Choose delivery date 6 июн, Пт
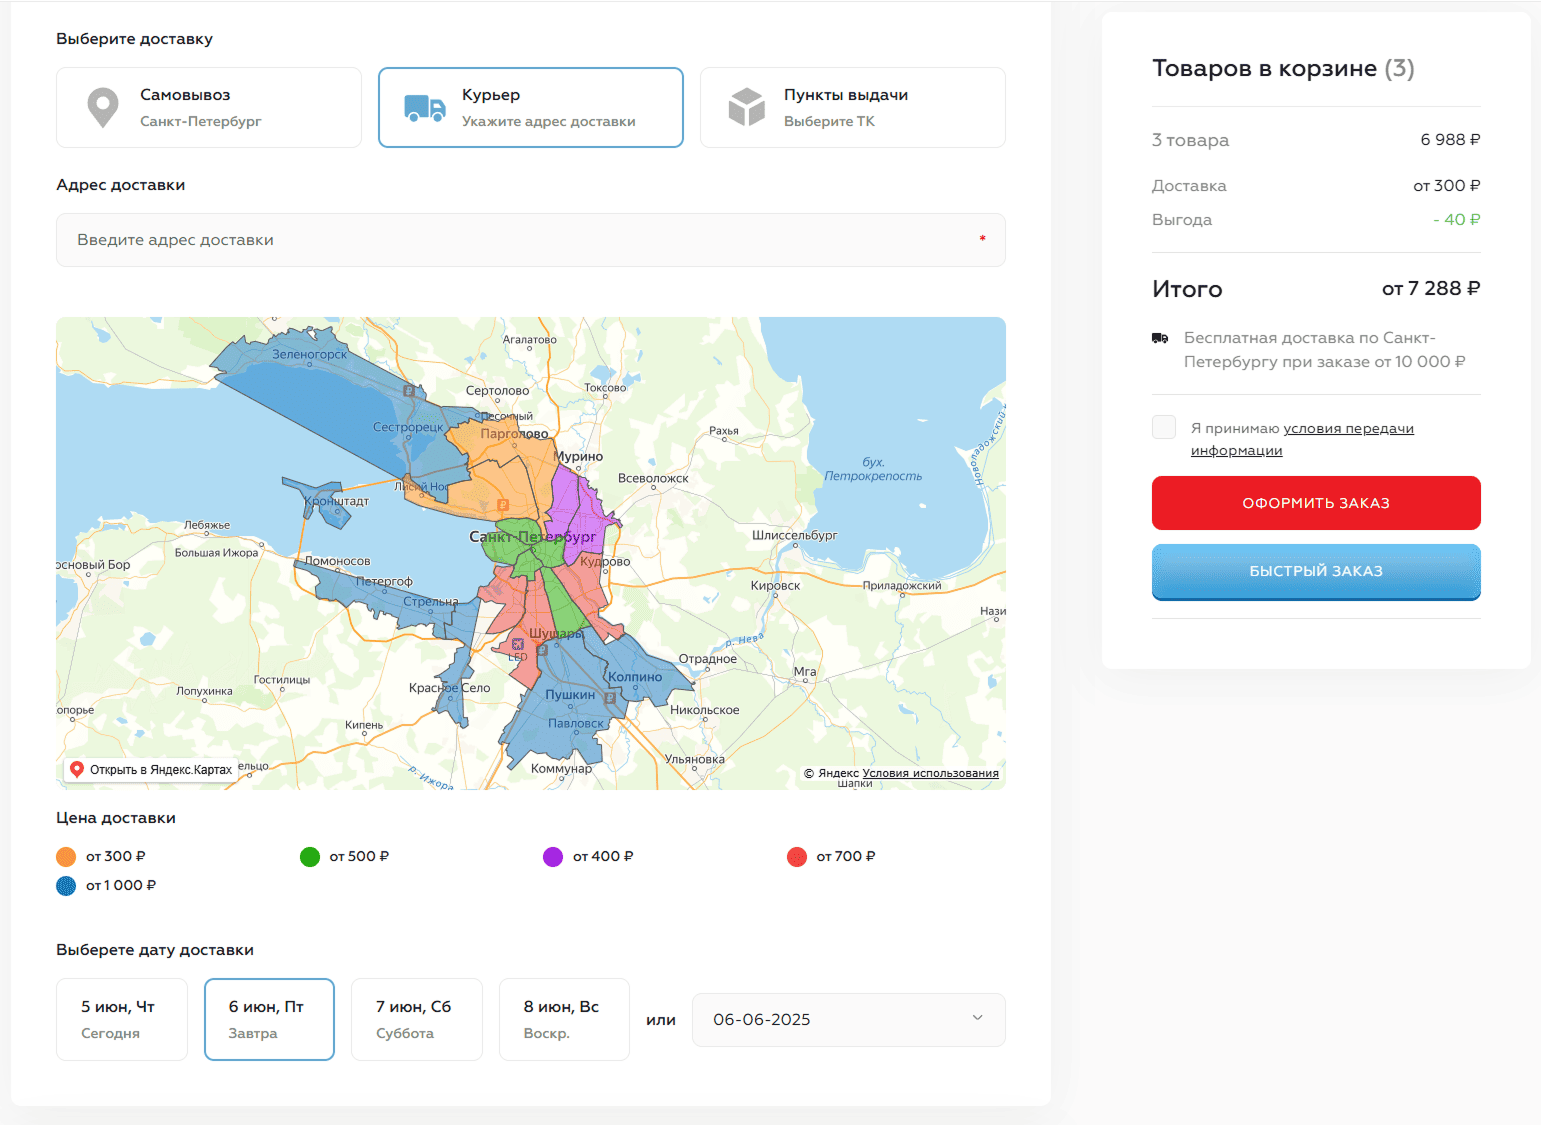This screenshot has height=1125, width=1541. [x=269, y=1019]
